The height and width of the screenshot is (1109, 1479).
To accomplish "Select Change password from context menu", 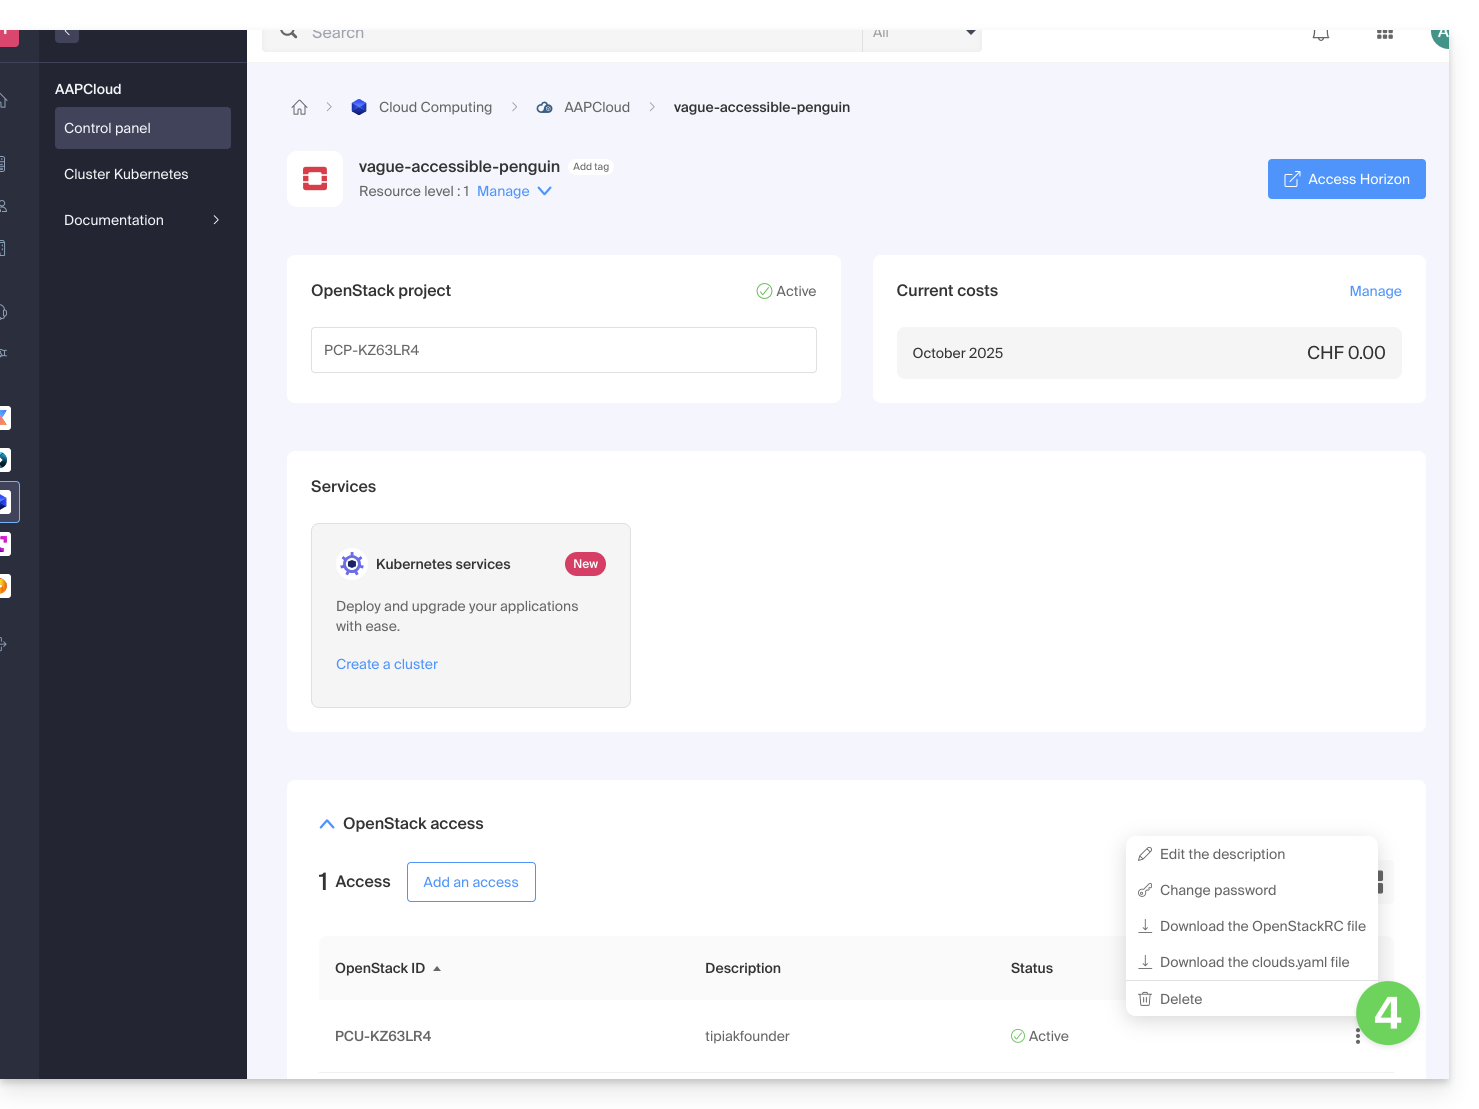I will 1217,890.
